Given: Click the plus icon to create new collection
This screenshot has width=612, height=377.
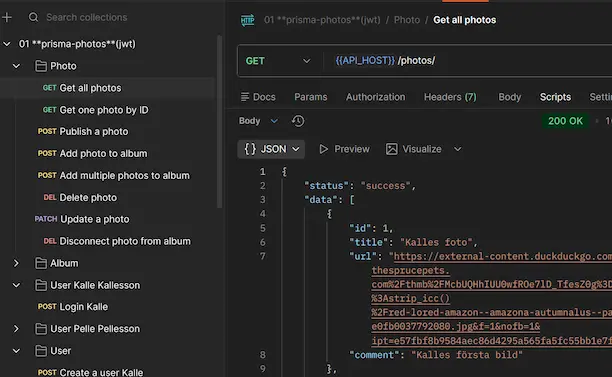Looking at the screenshot, I should [x=7, y=18].
